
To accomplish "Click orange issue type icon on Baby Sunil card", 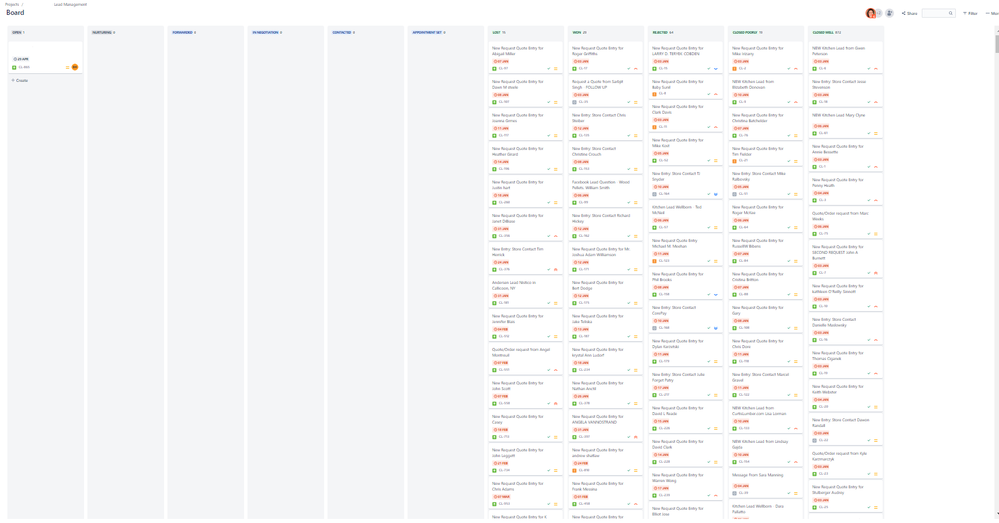I will tap(654, 94).
